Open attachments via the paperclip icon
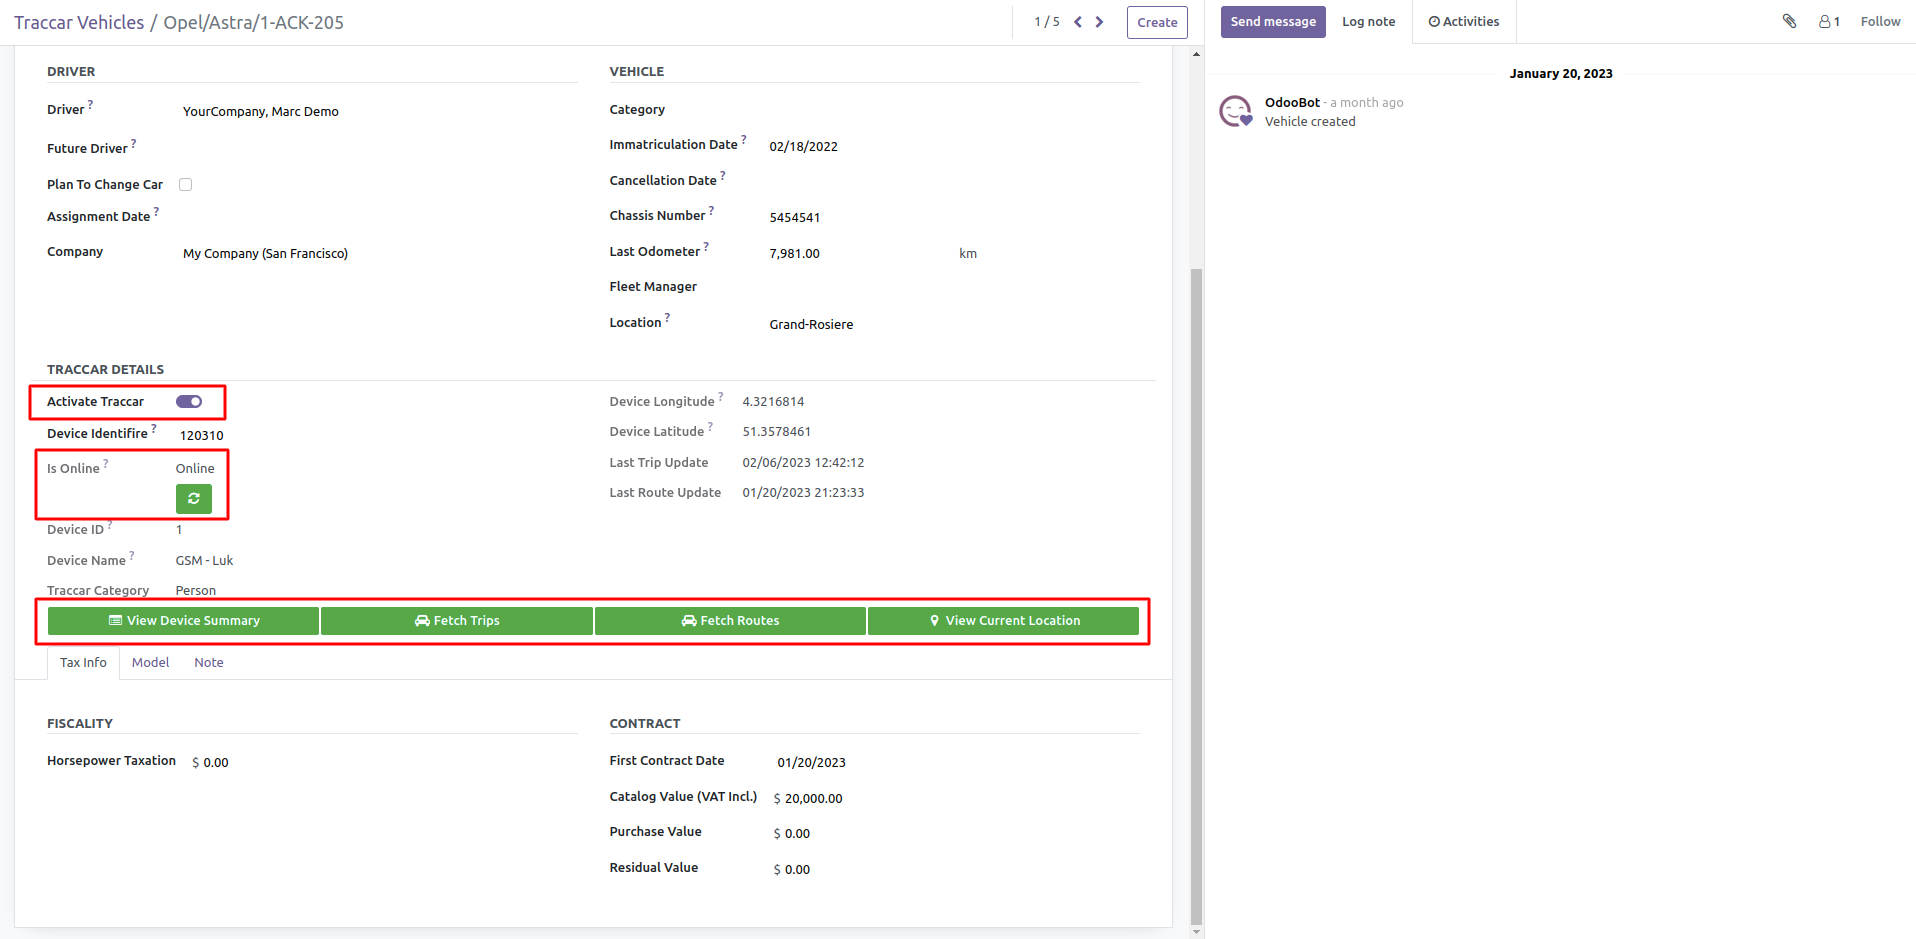This screenshot has width=1916, height=939. click(1789, 21)
